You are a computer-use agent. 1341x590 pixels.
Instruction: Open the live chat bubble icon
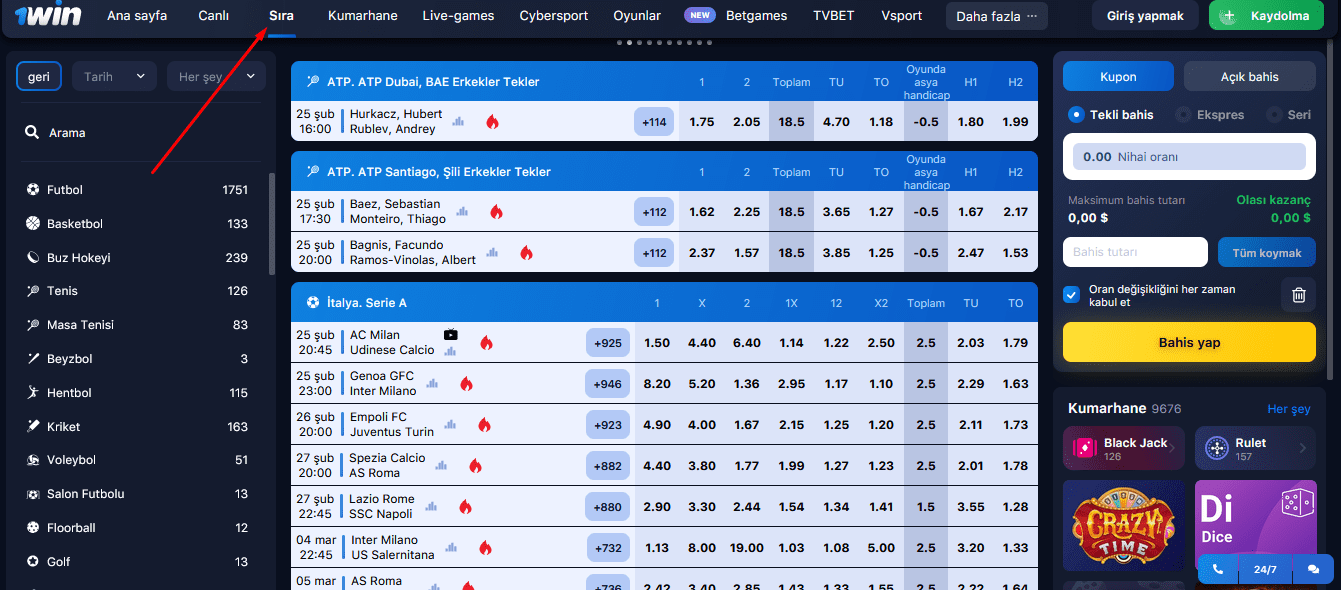click(1313, 569)
